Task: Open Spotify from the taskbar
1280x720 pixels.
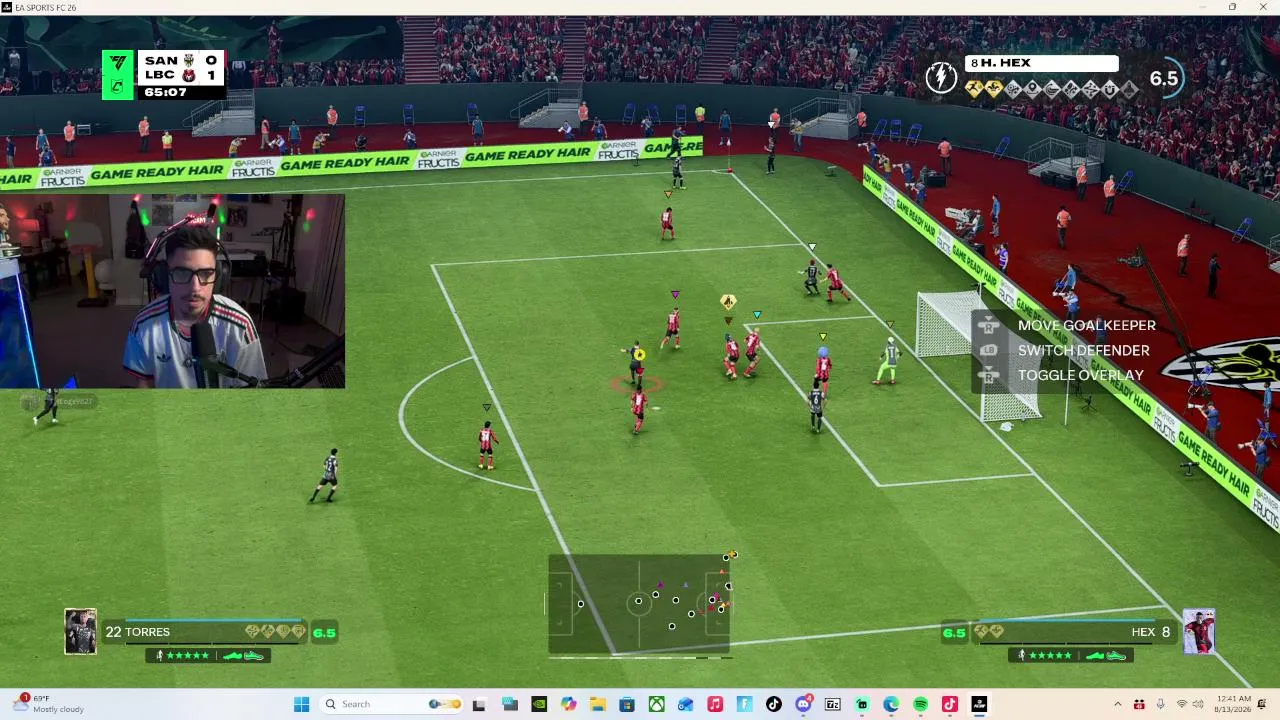Action: 920,704
